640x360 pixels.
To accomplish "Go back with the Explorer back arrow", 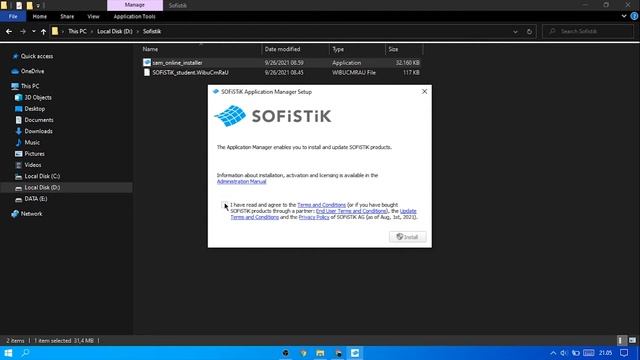I will 9,31.
